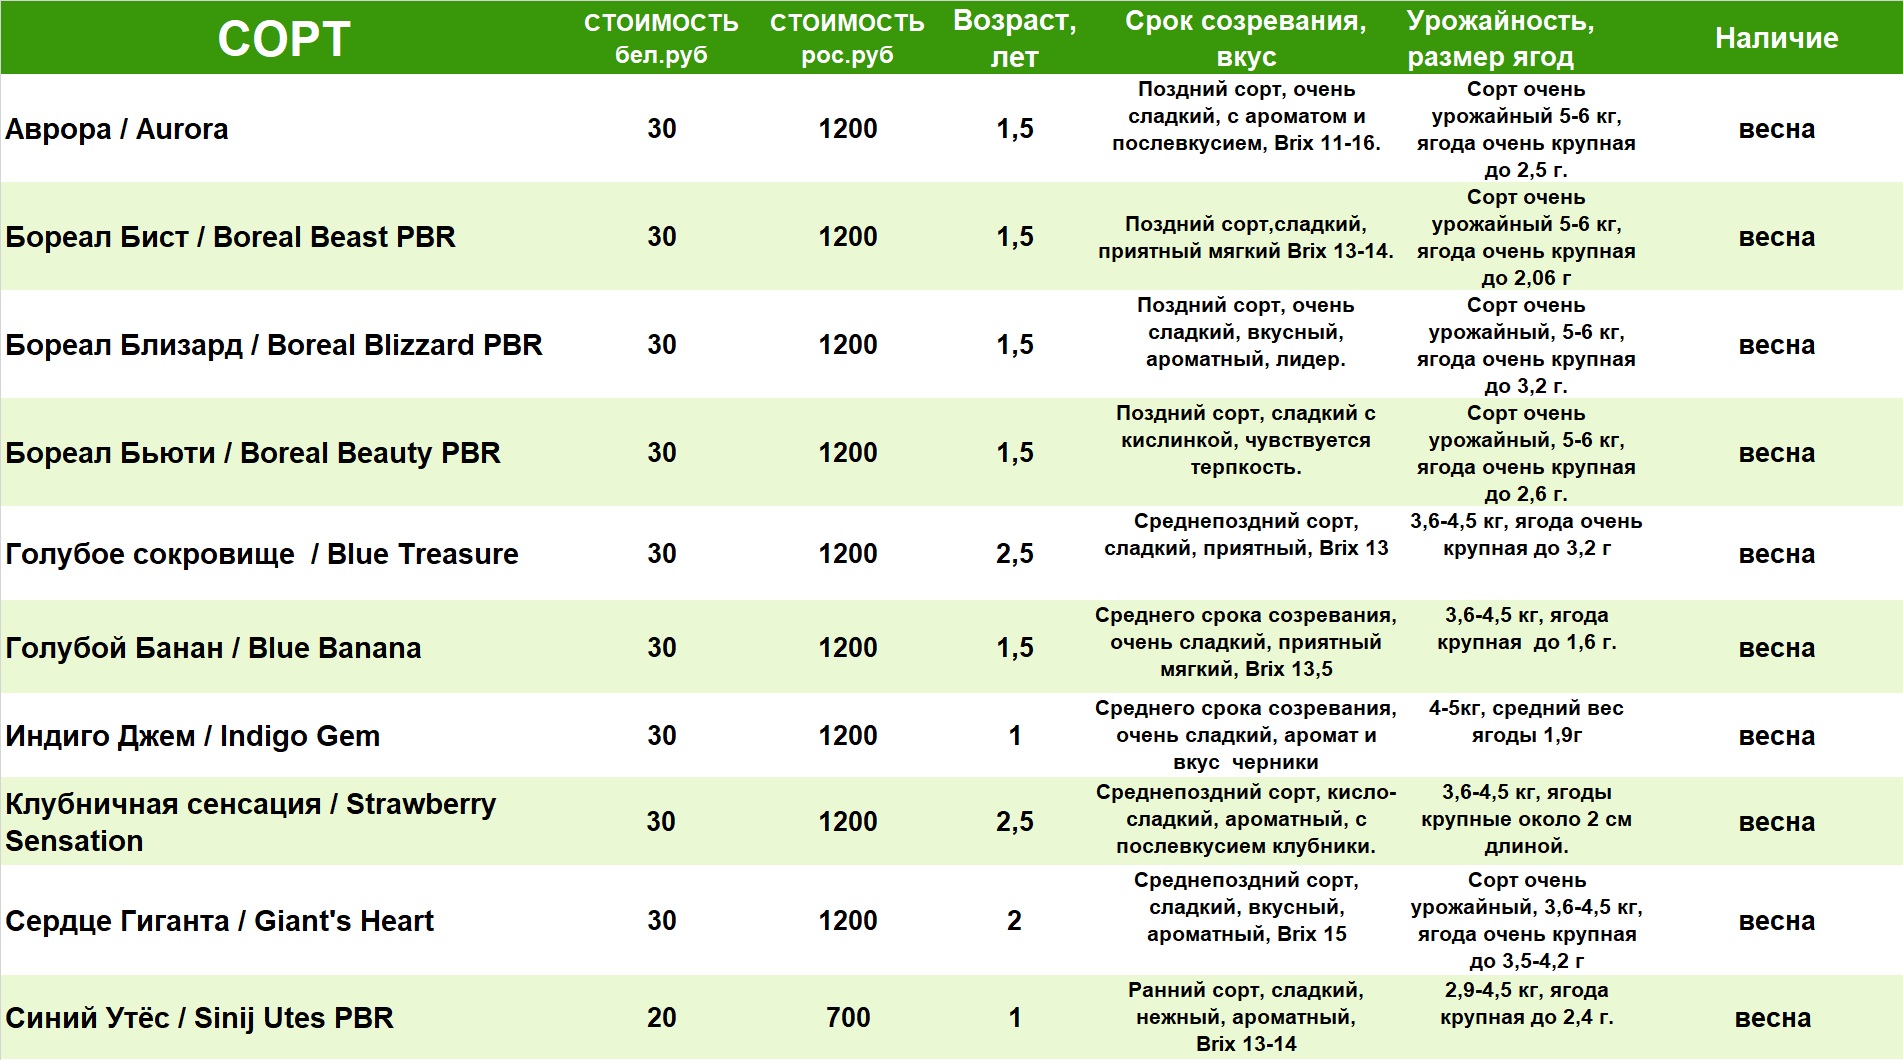Select Синий Утёс / Sinij Utes PBR
This screenshot has width=1903, height=1060.
(199, 1018)
